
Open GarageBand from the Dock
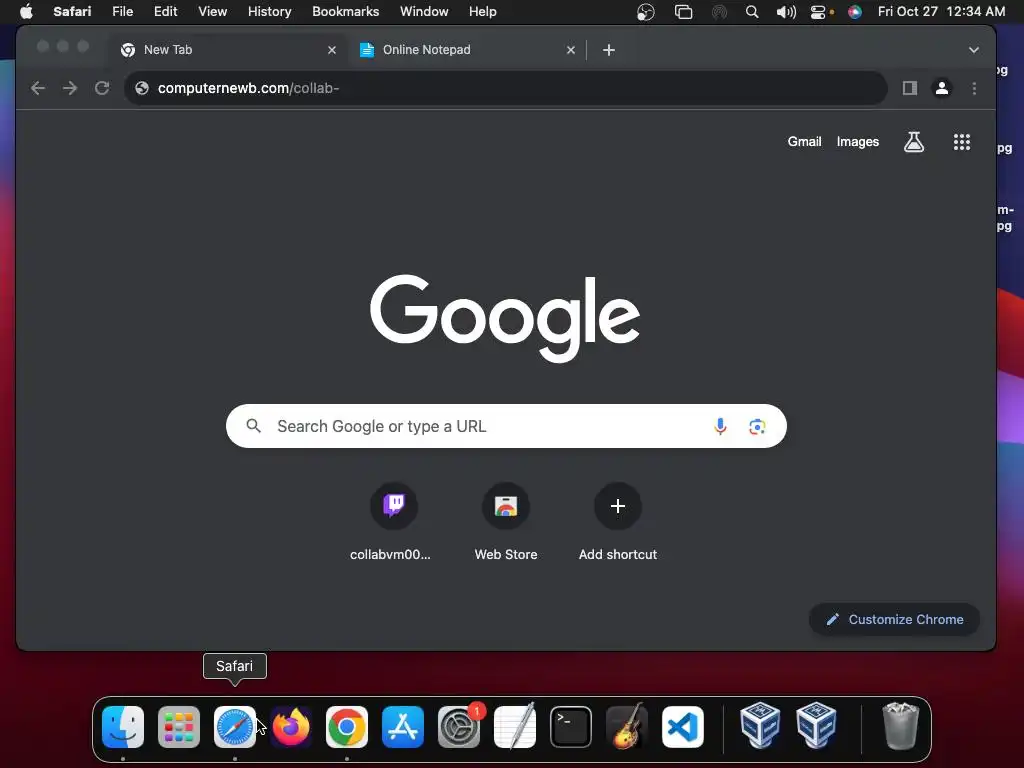[x=627, y=727]
